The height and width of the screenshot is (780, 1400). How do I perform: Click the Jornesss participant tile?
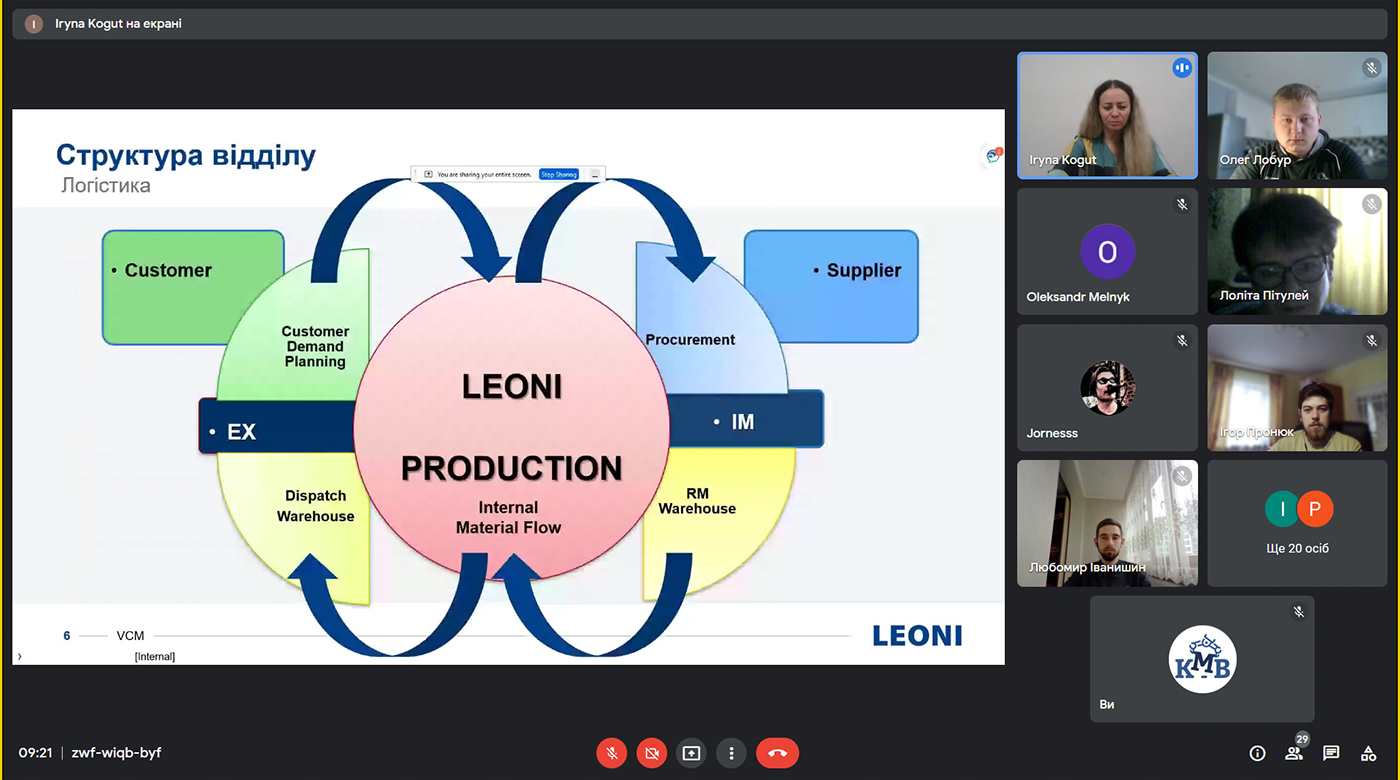(1107, 387)
